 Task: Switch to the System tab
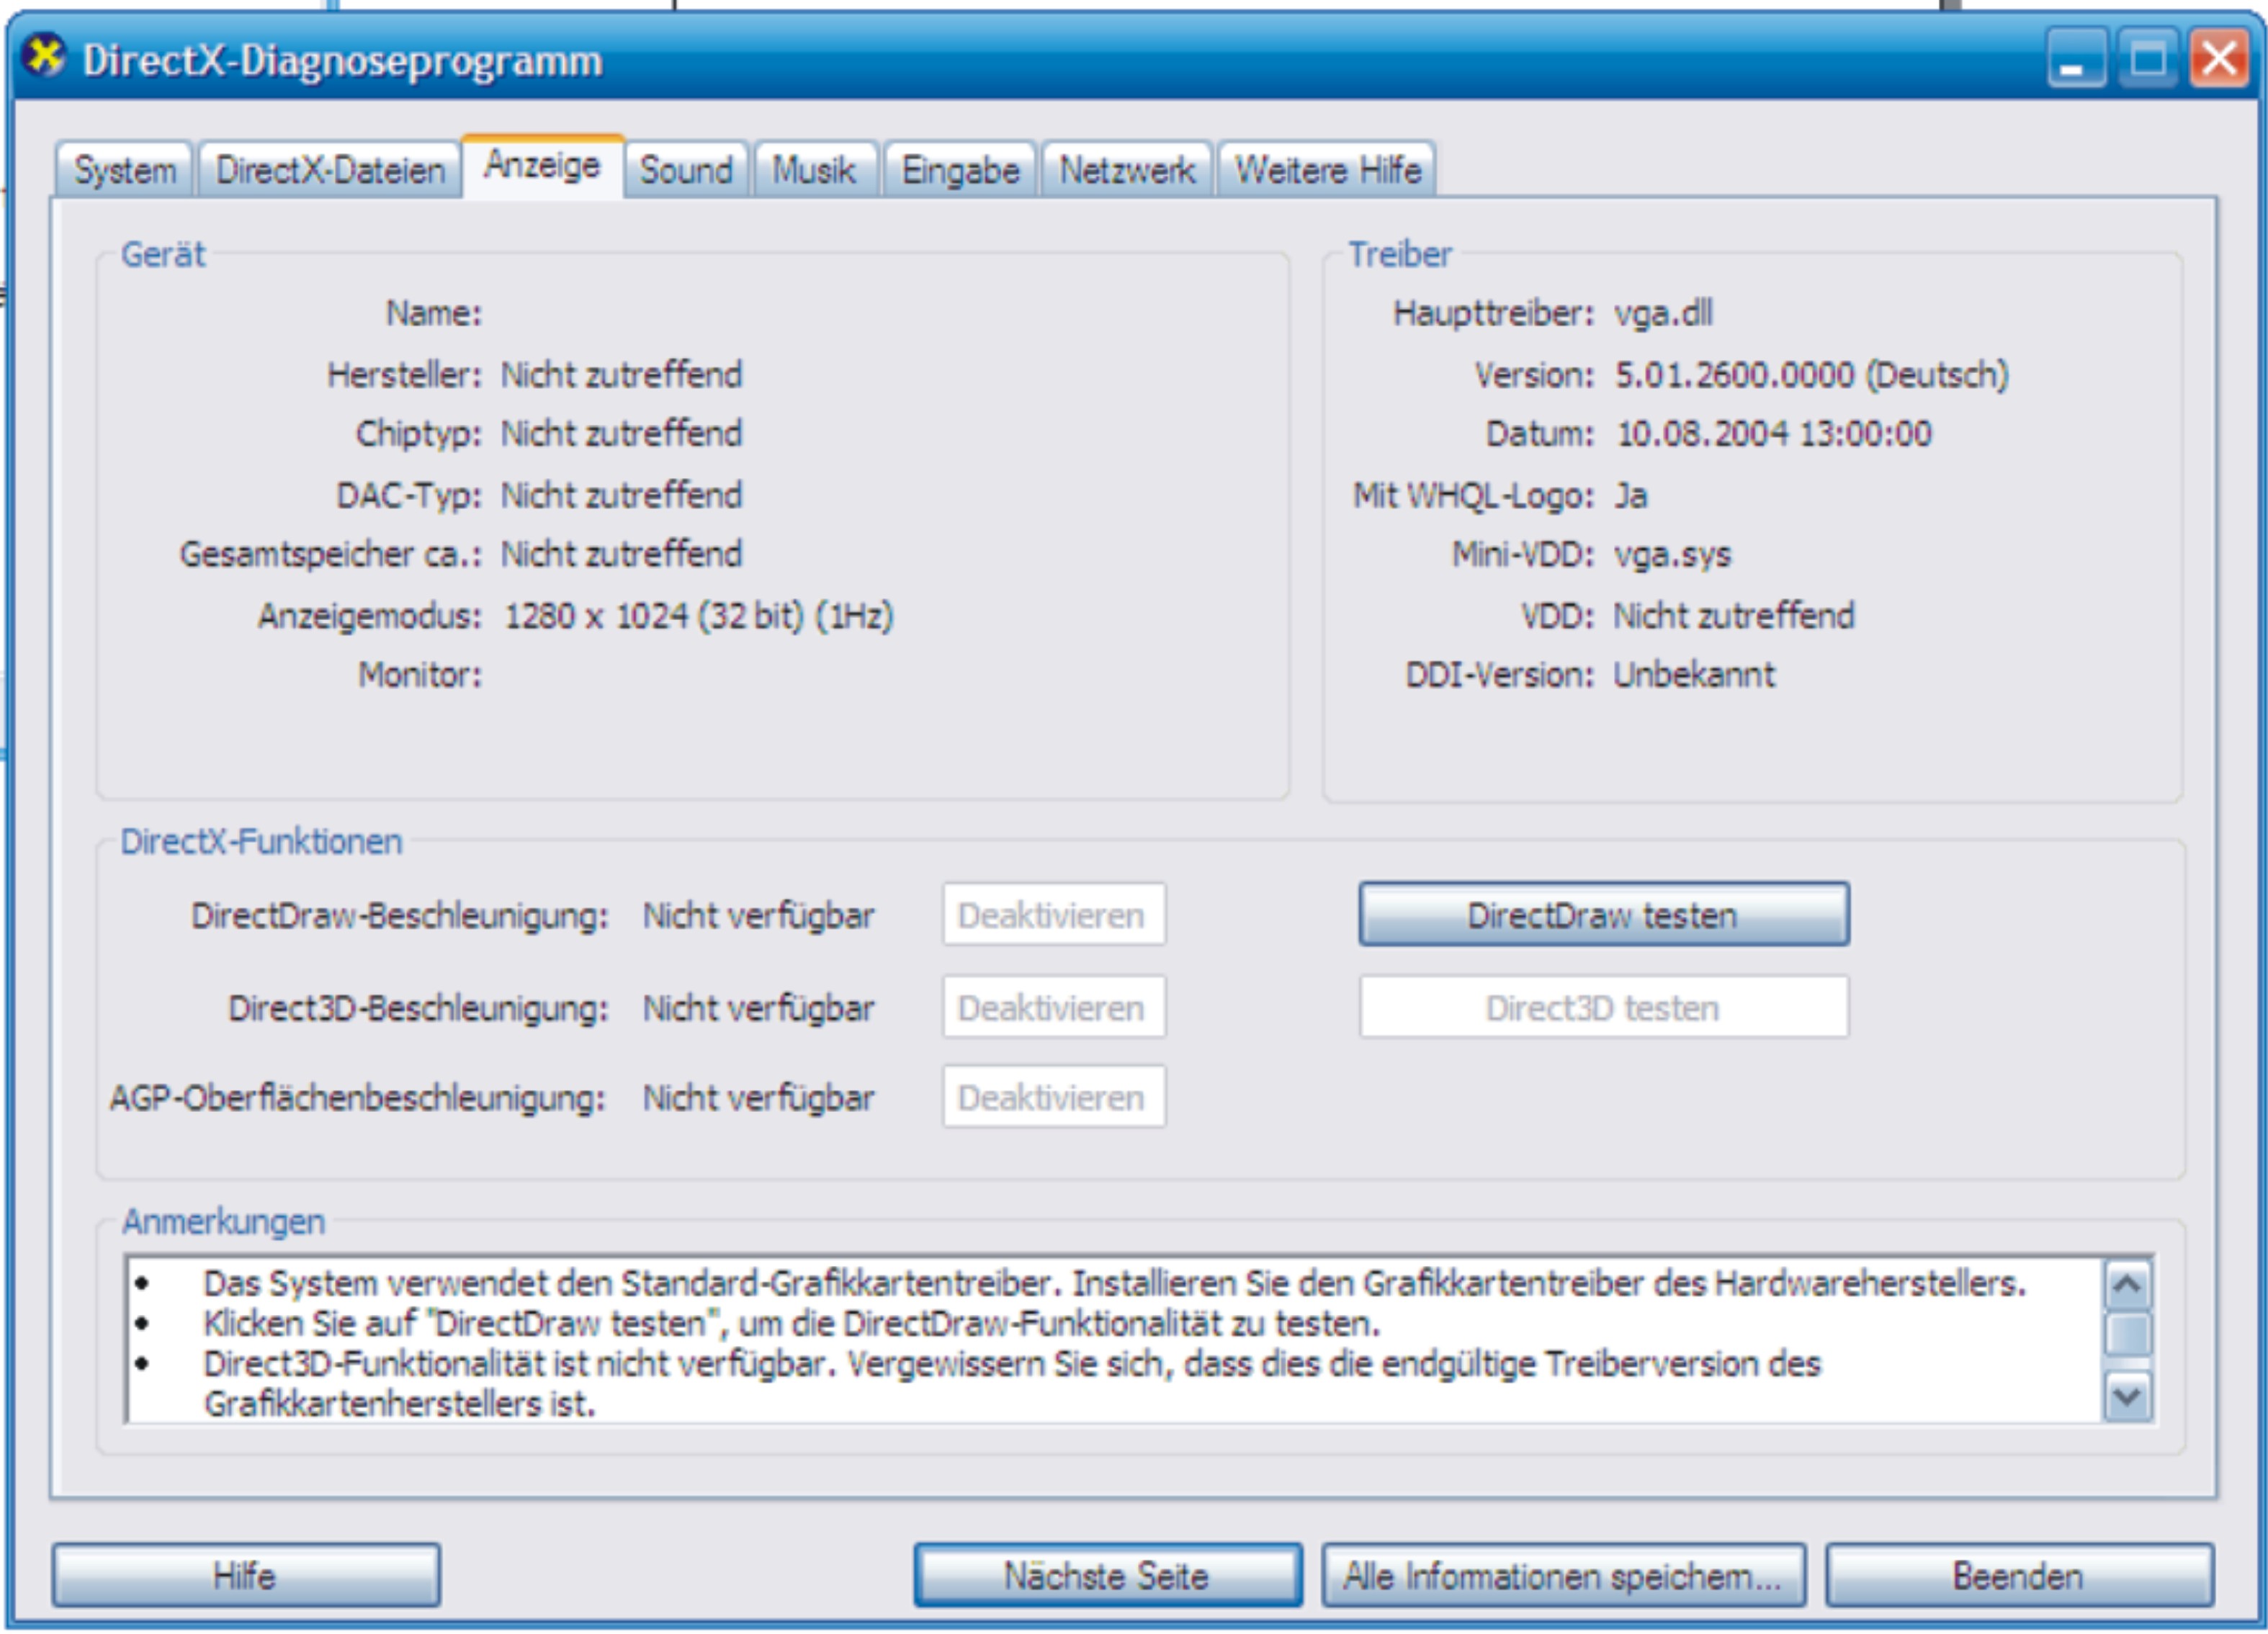click(125, 170)
